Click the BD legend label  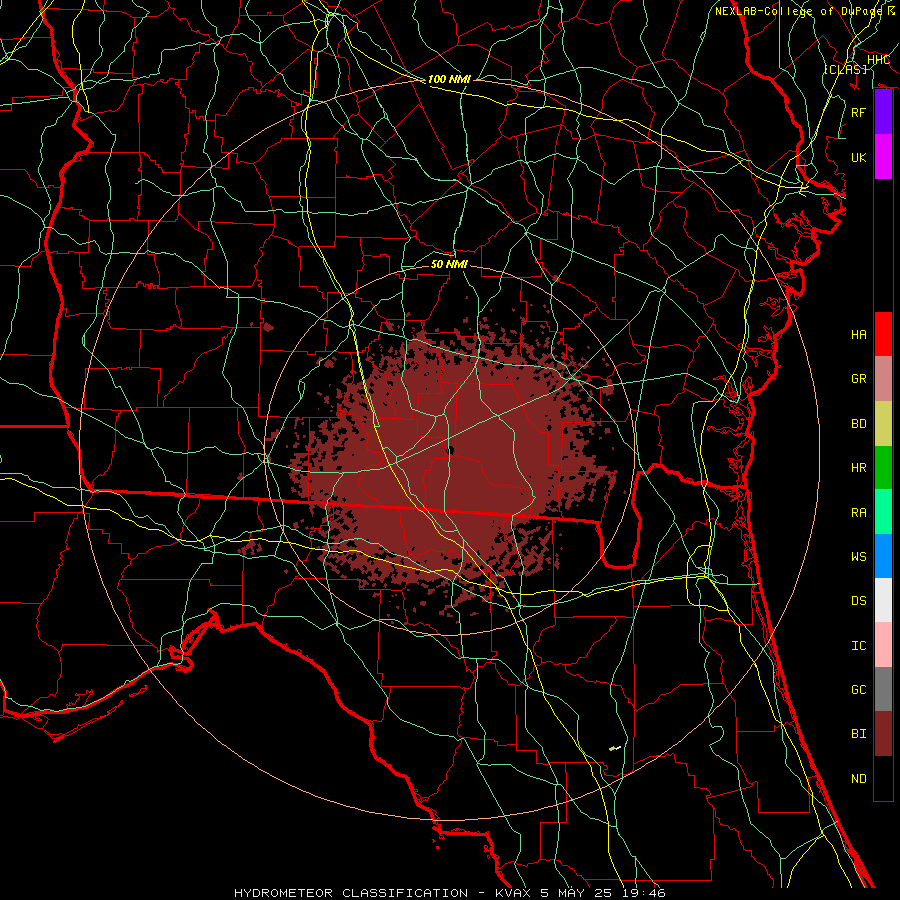858,424
